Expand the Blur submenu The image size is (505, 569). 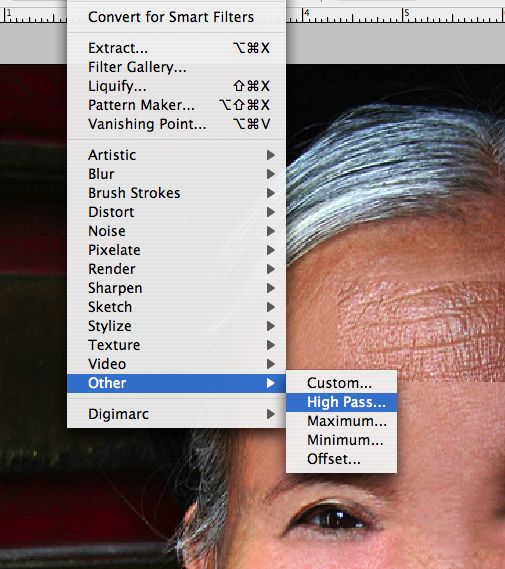click(x=176, y=174)
